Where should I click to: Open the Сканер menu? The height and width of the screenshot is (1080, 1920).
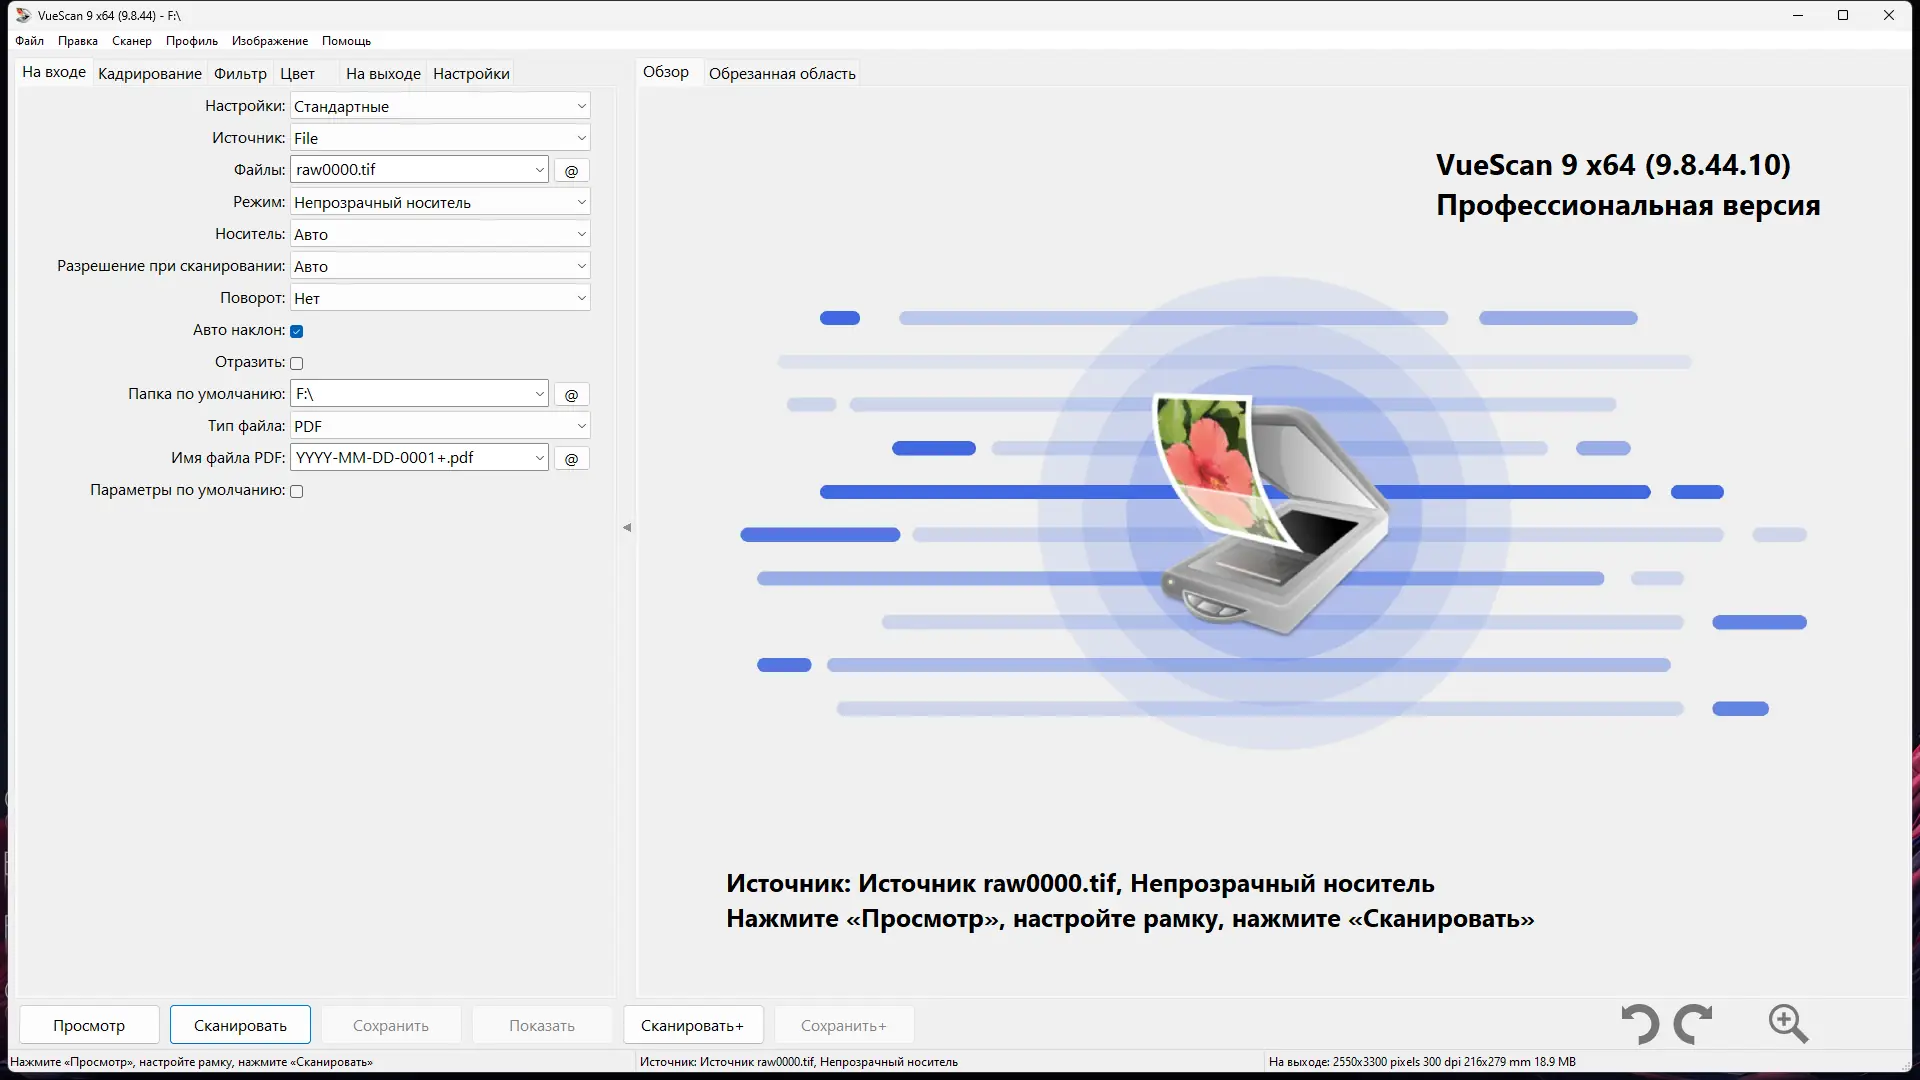[x=131, y=41]
